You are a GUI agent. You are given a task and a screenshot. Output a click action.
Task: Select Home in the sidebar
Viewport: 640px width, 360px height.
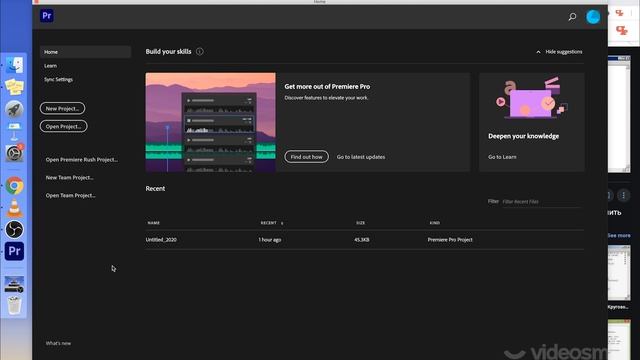85,52
